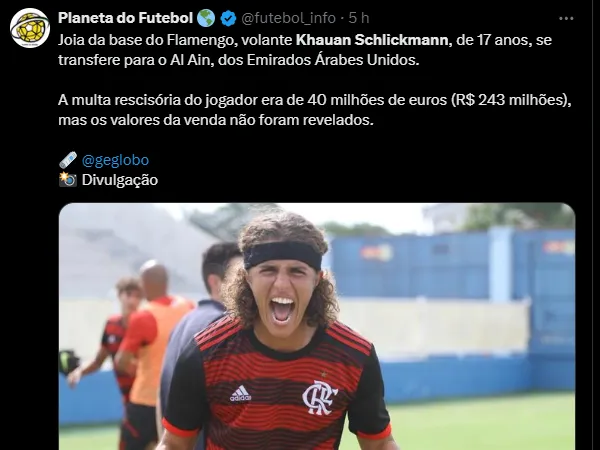The image size is (600, 450).
Task: Click the Planeta do Futebol display name
Action: pos(126,18)
